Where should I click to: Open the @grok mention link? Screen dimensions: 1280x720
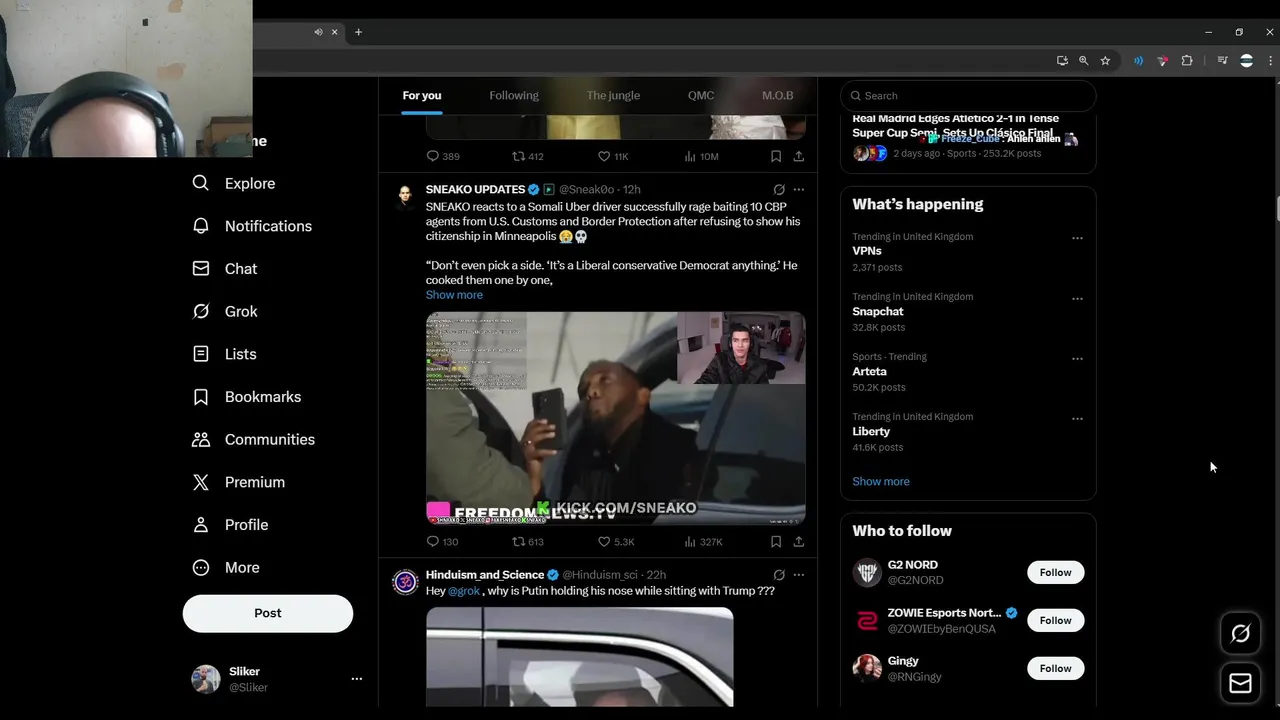pos(464,591)
